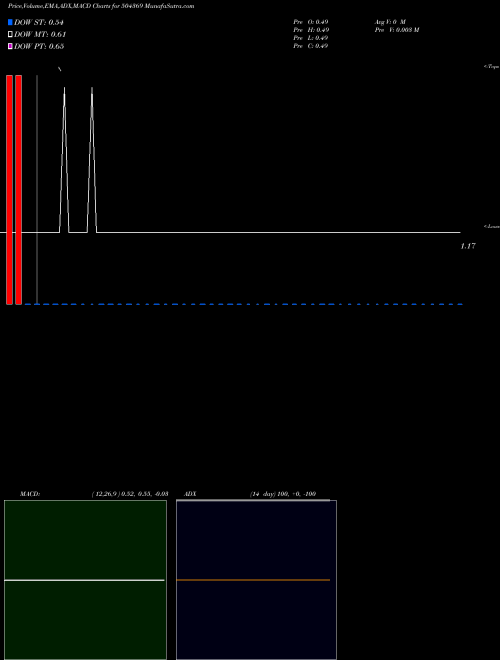
Task: Click the blue DOW ST legend swatch
Action: (10, 22)
